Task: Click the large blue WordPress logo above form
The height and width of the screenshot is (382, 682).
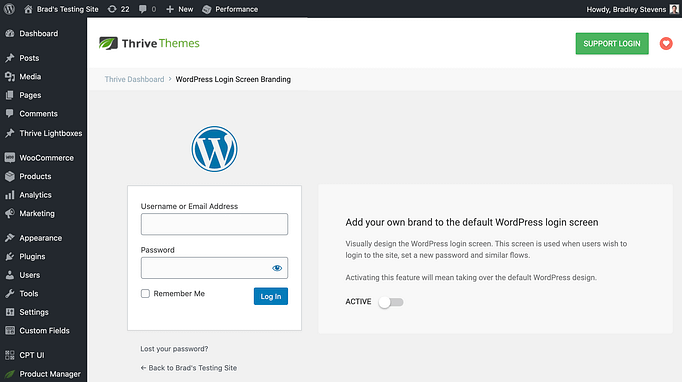Action: coord(214,149)
